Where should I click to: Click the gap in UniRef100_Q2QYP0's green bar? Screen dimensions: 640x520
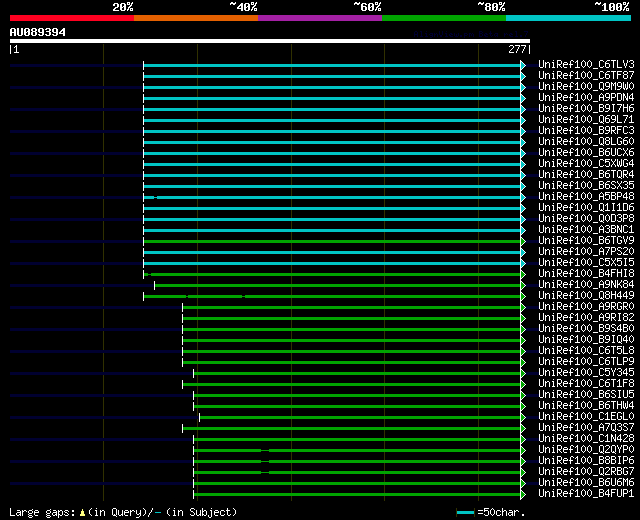click(265, 451)
